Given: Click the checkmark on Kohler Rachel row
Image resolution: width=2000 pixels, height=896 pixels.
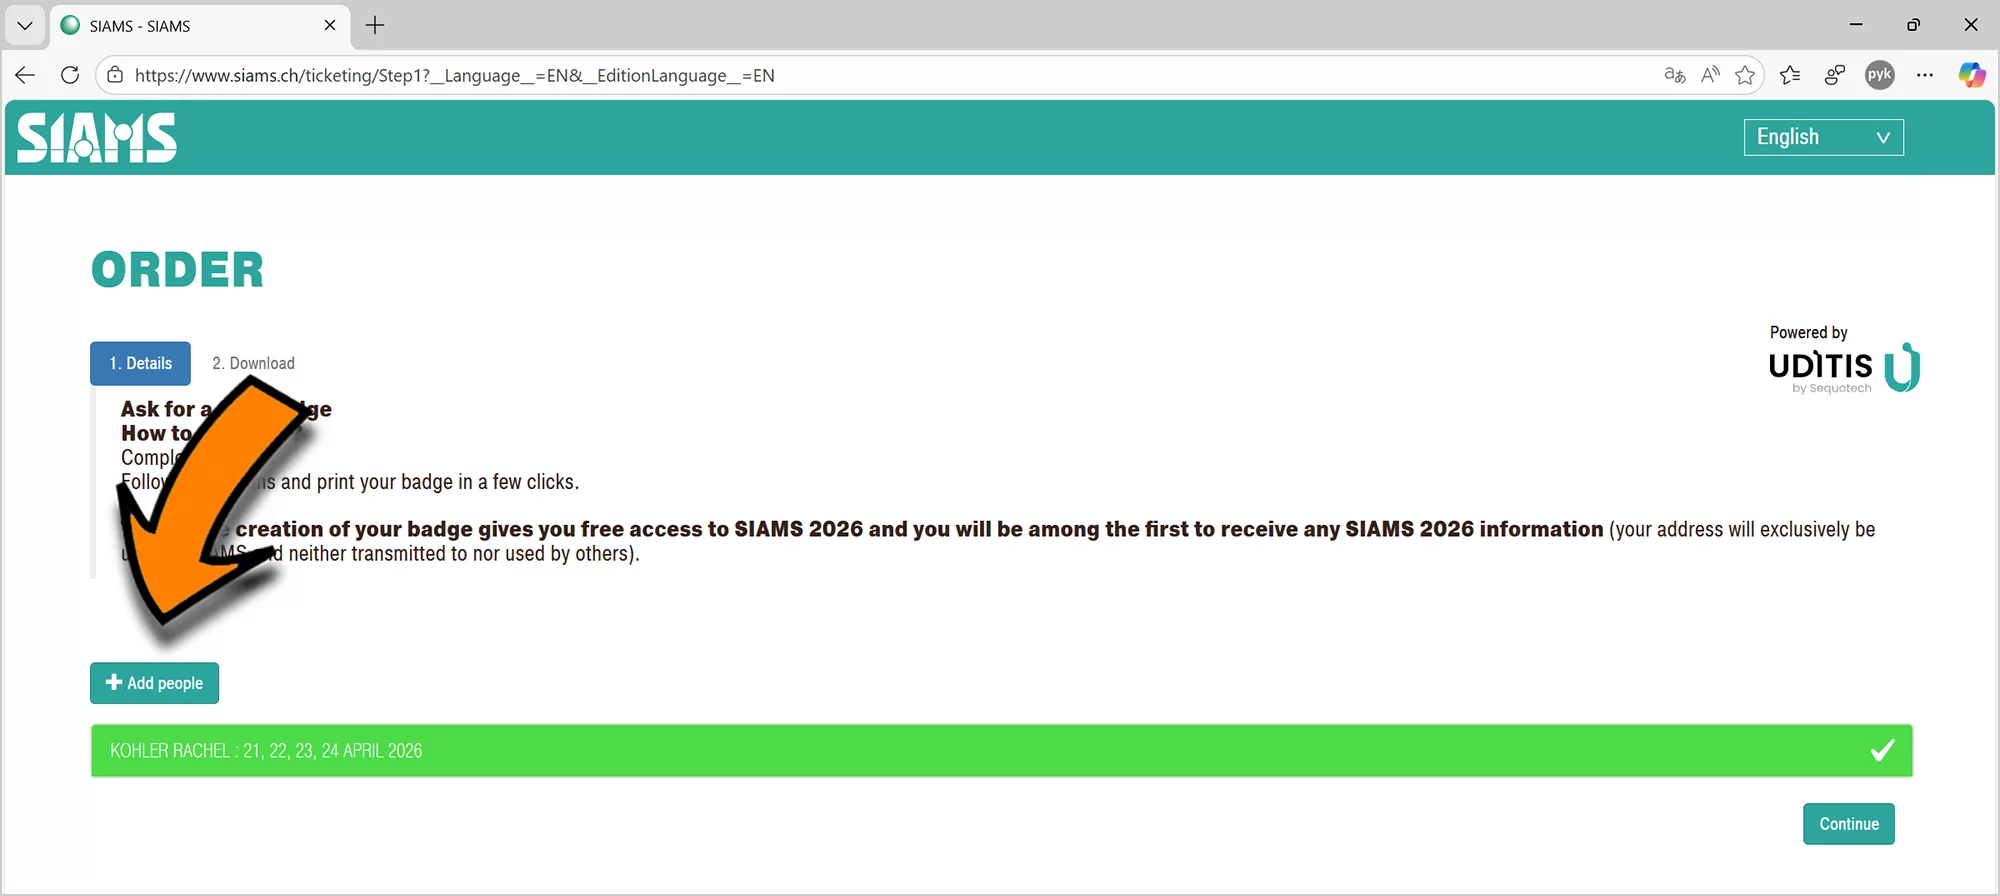Looking at the screenshot, I should click(1882, 750).
